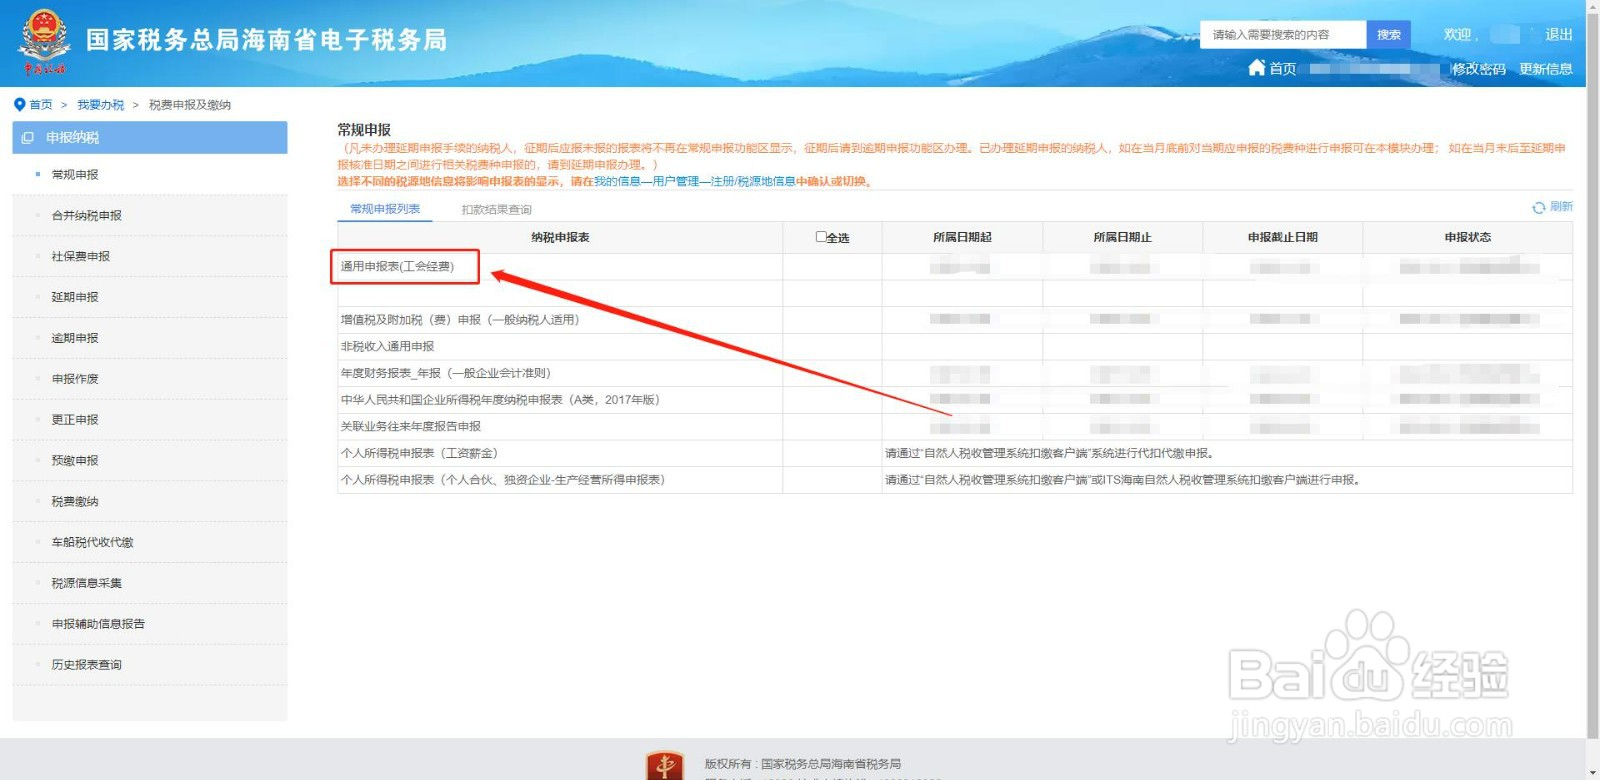Open 合并纳税申报 in sidebar
Viewport: 1600px width, 780px height.
[150, 216]
